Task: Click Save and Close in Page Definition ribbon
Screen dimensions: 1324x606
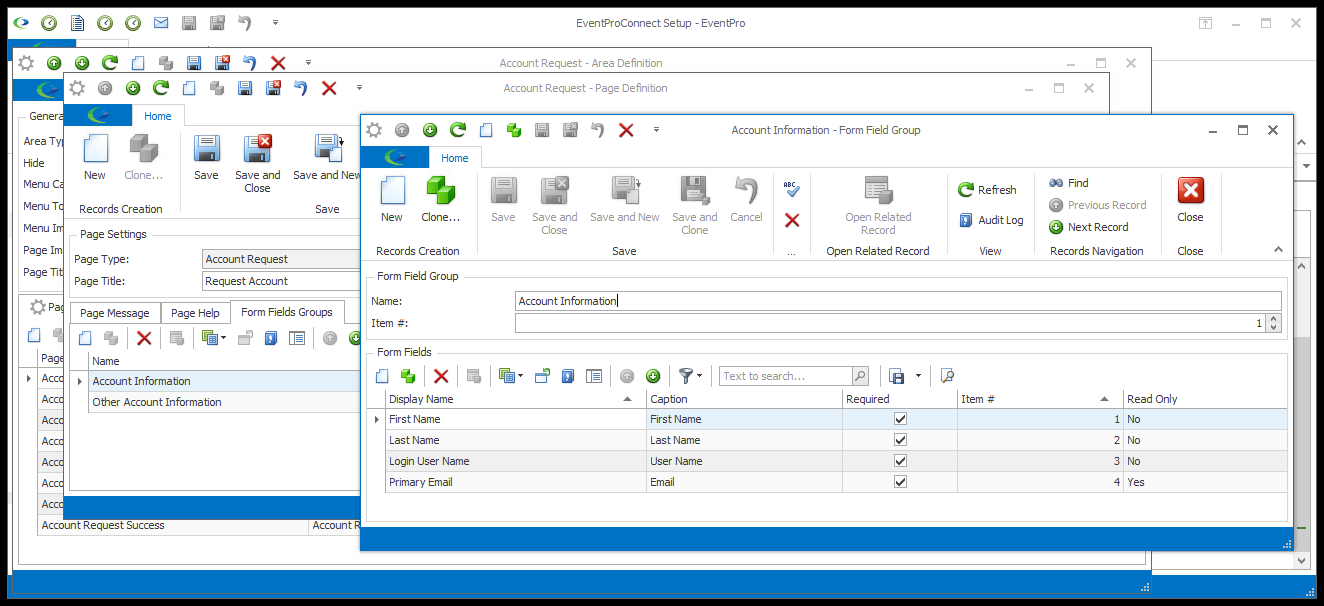Action: [257, 164]
